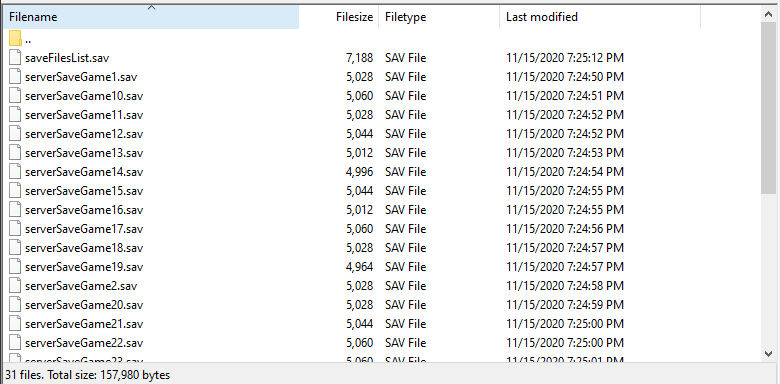Sort by the Filetype column header
780x384 pixels.
[439, 17]
